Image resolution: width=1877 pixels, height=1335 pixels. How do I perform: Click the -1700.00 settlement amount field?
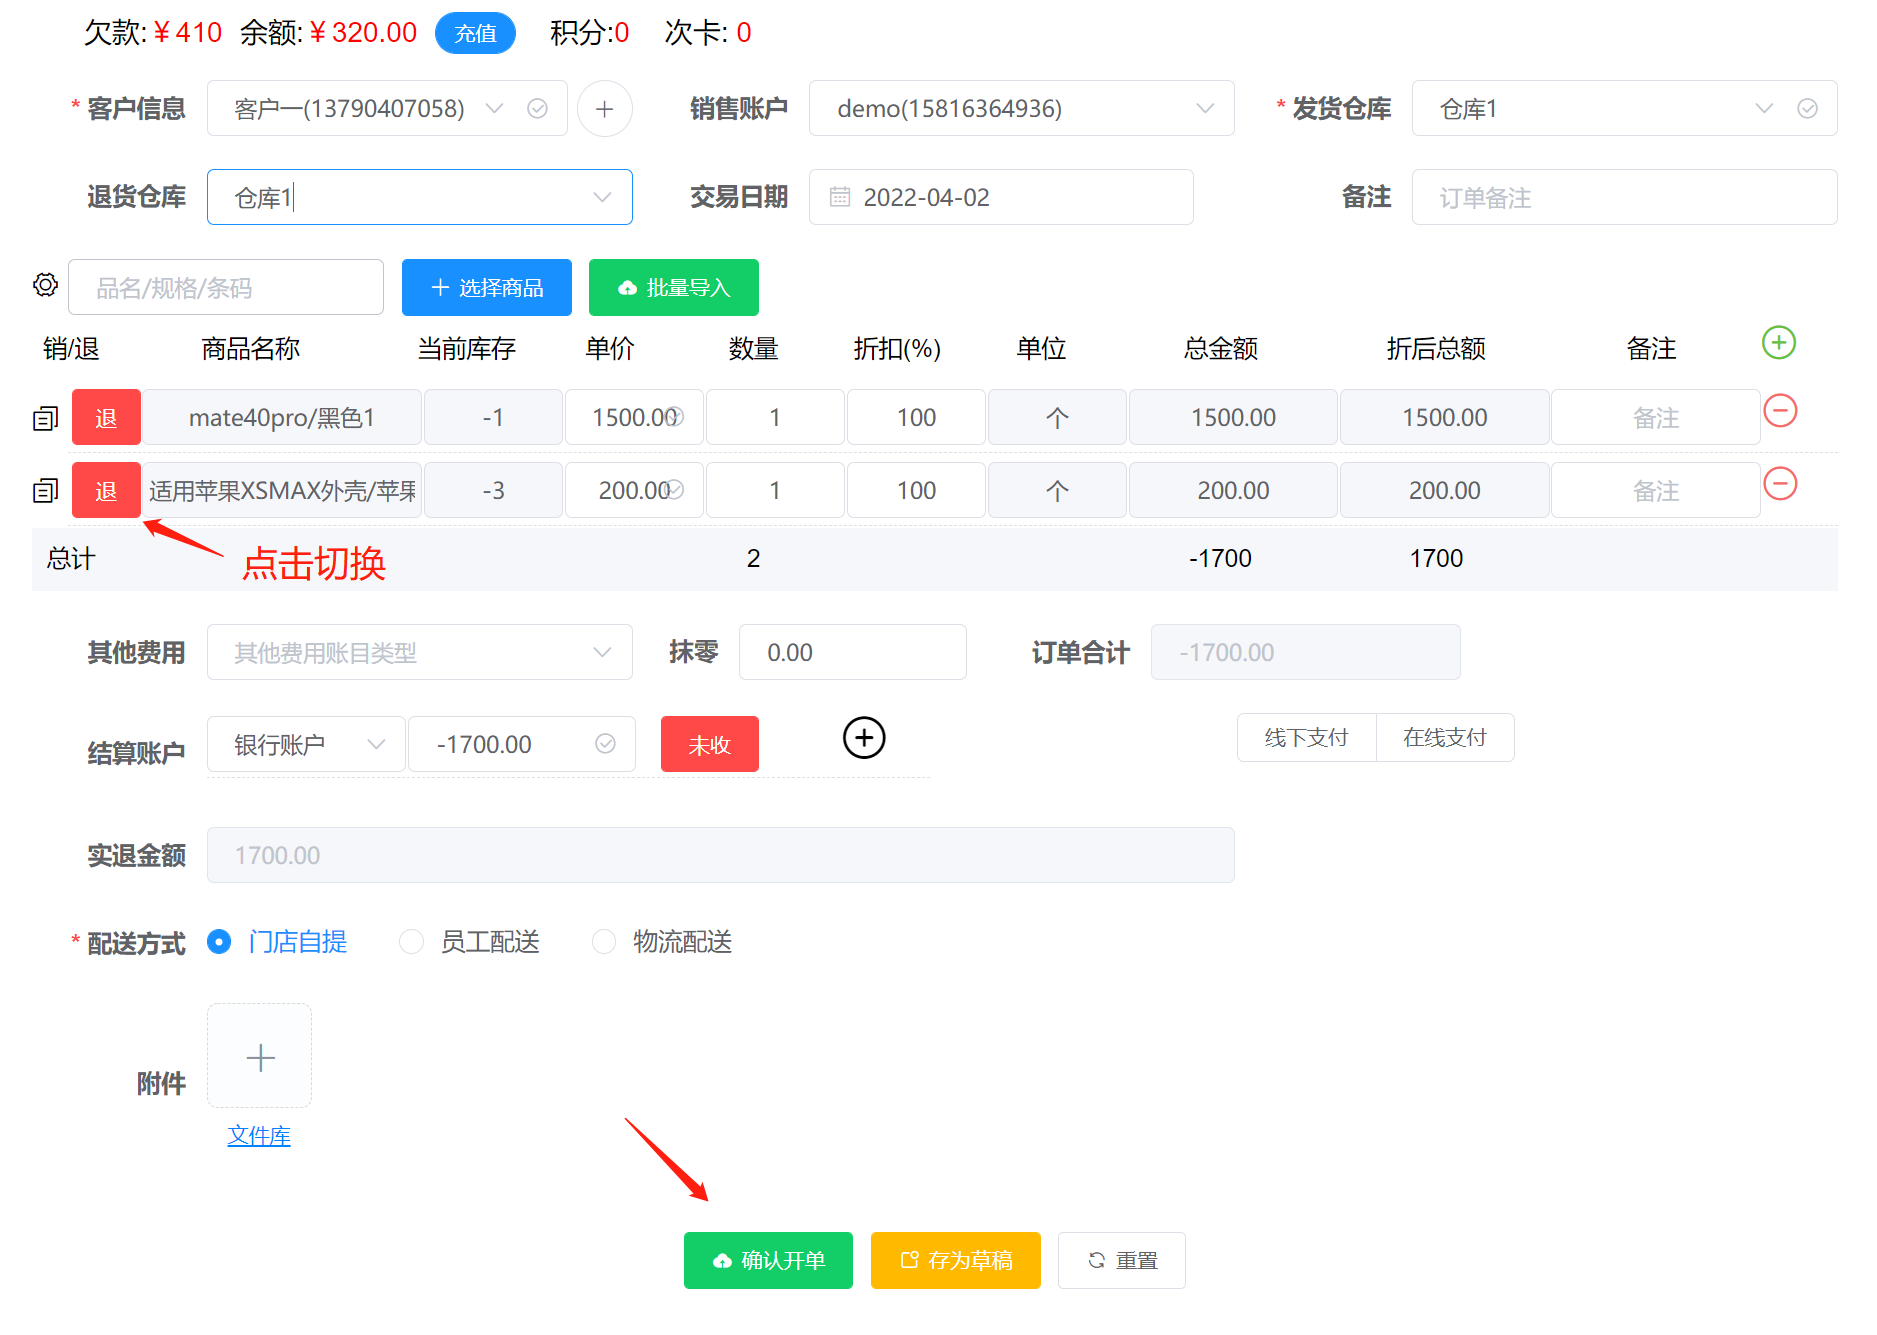point(522,744)
